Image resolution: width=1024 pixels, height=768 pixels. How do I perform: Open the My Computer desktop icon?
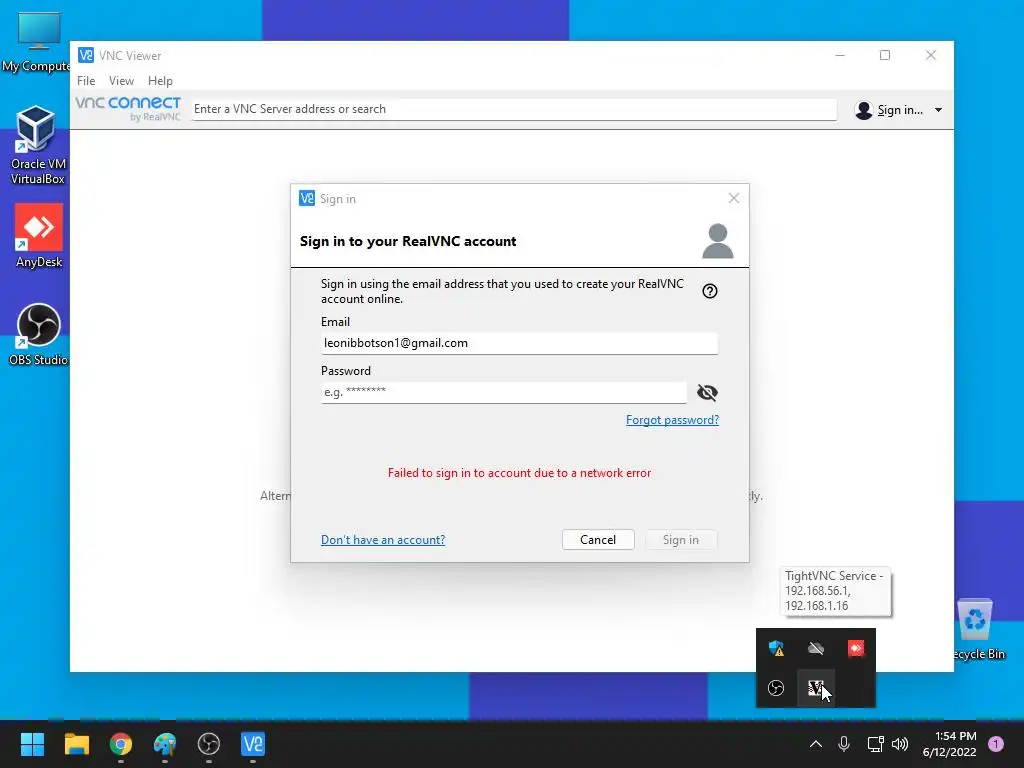36,42
